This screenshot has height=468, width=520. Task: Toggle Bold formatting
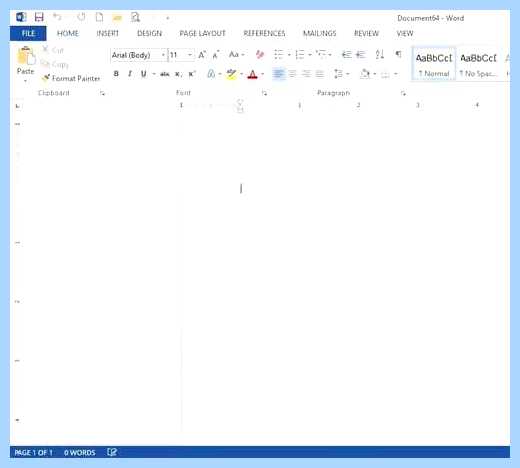(x=116, y=74)
